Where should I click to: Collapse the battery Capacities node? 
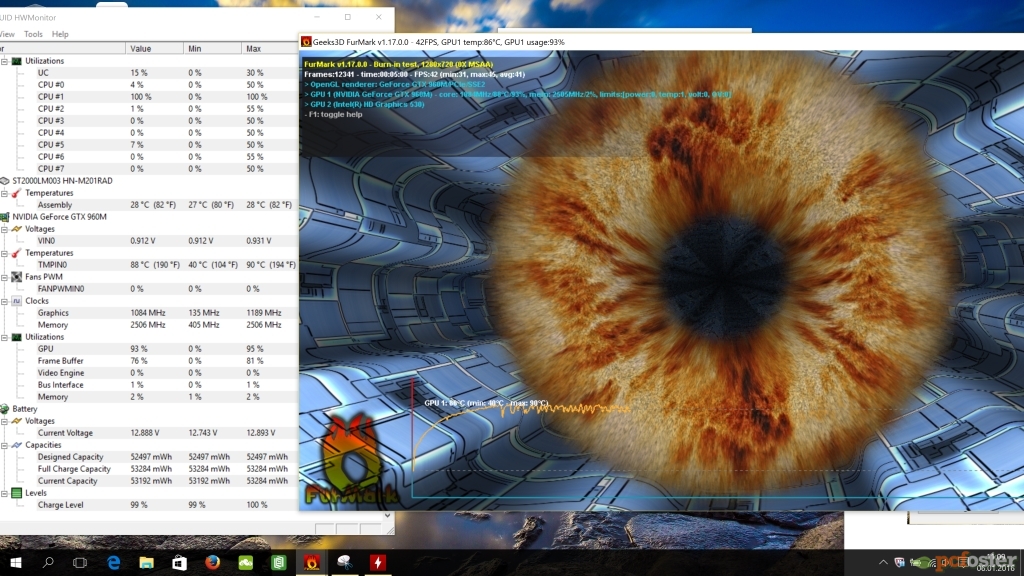(3, 445)
